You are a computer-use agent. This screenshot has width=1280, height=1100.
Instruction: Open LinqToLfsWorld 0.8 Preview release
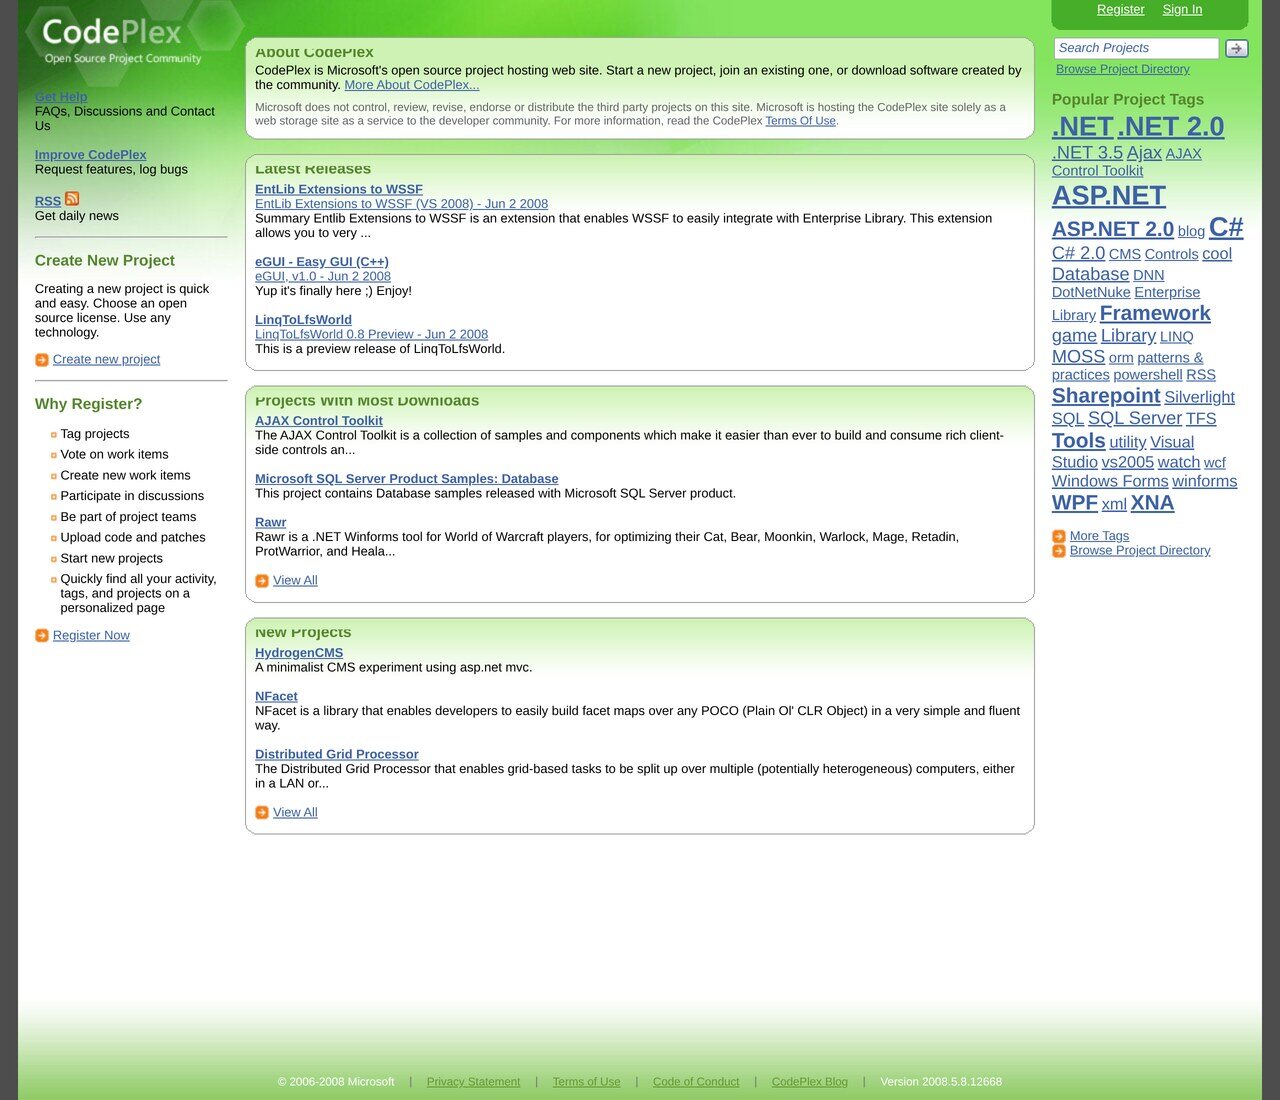(371, 334)
